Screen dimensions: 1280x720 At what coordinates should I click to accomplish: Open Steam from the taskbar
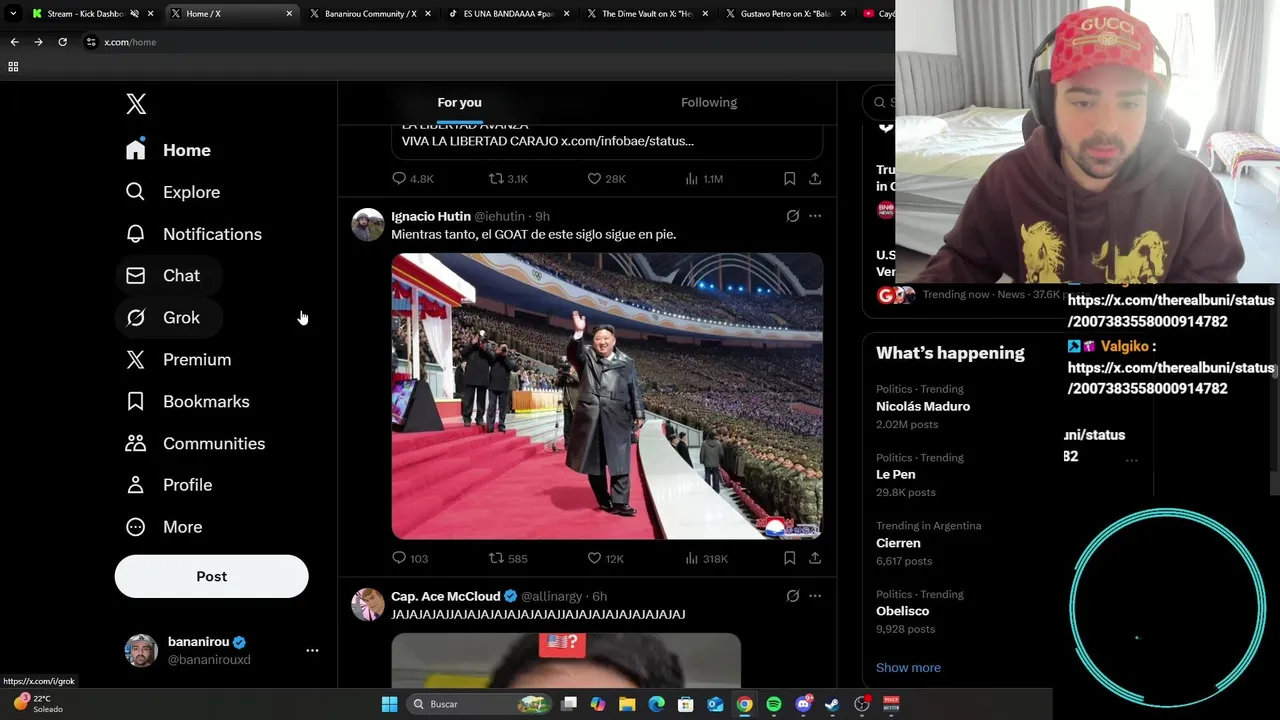[x=832, y=704]
